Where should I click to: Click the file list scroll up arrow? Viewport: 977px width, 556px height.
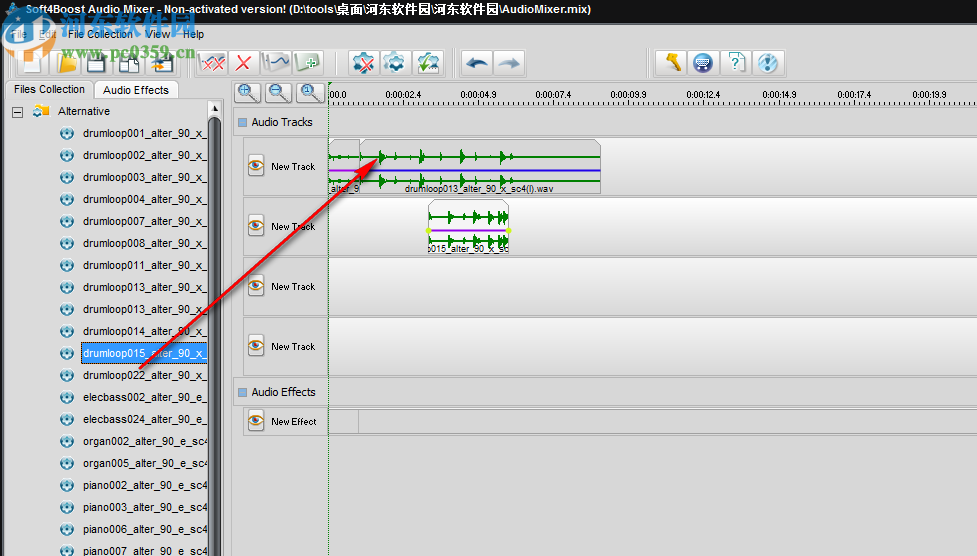tap(215, 108)
